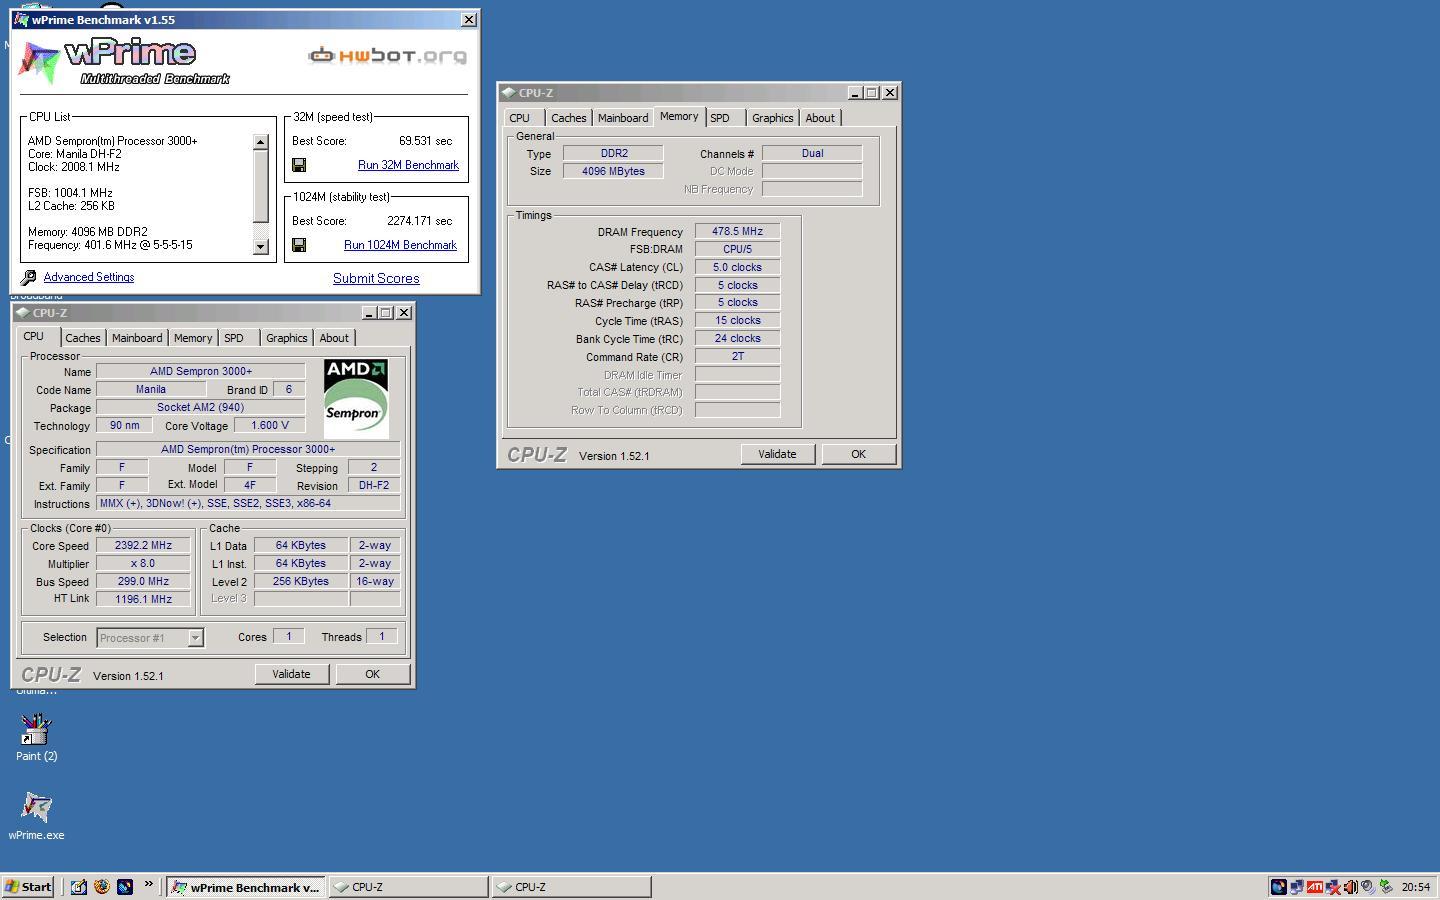Open About tab in the CPU-Z Memory window
Screen dimensions: 1440x900
coord(820,118)
